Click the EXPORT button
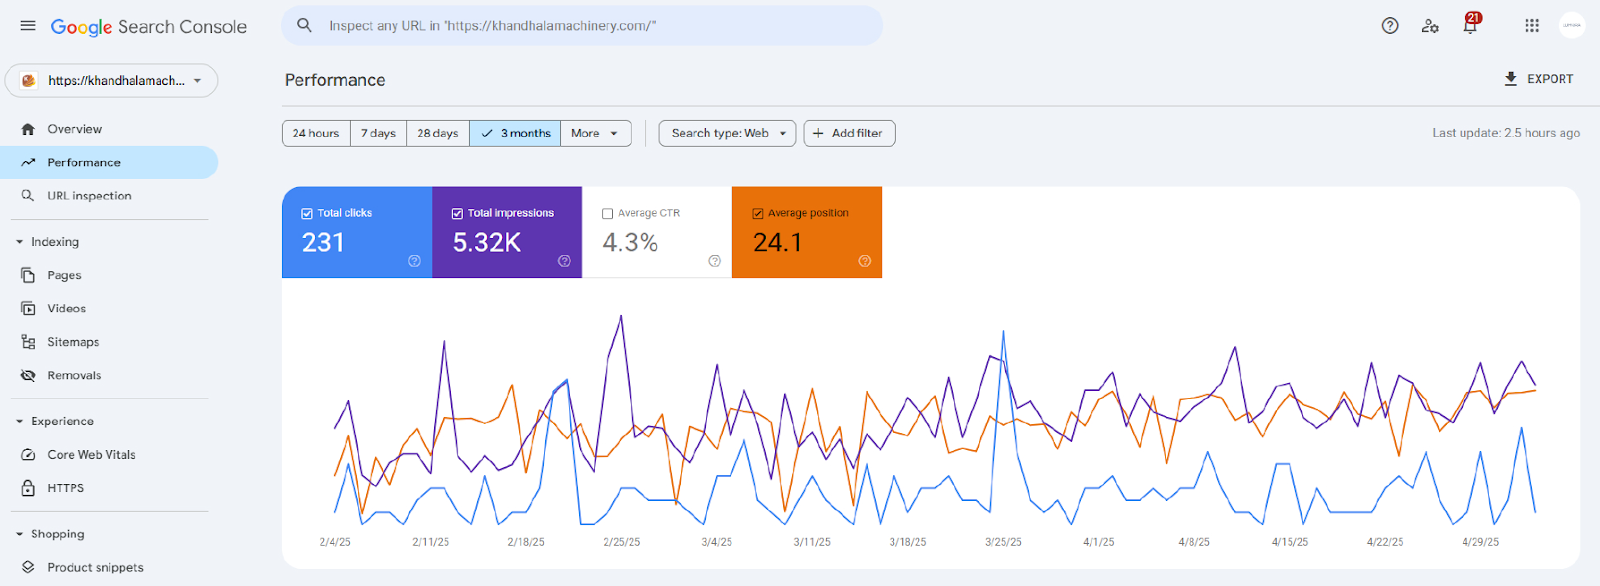 pyautogui.click(x=1539, y=79)
